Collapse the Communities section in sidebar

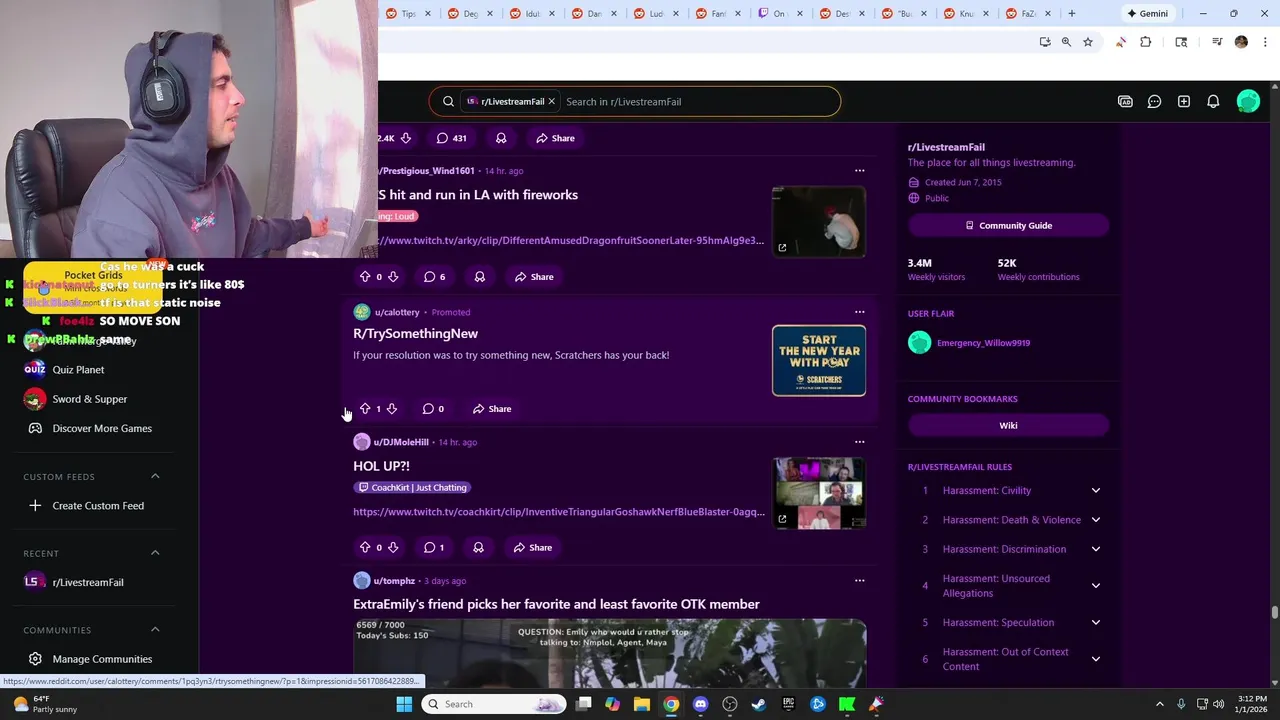pos(155,630)
